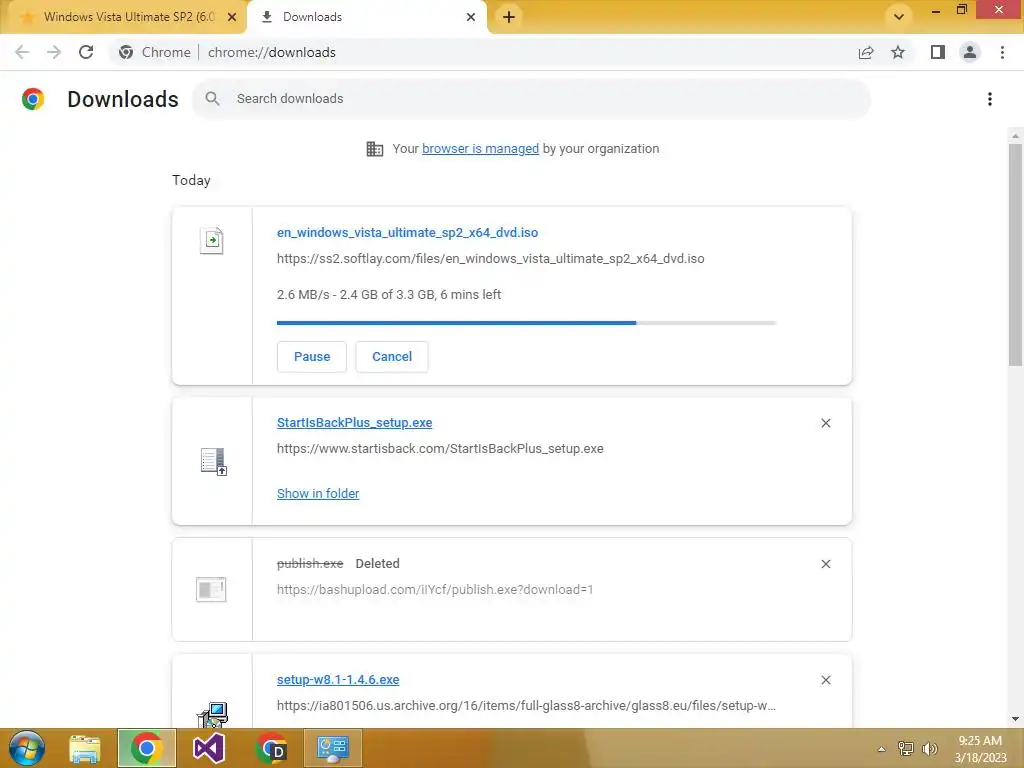
Task: Open a new tab
Action: pyautogui.click(x=509, y=17)
